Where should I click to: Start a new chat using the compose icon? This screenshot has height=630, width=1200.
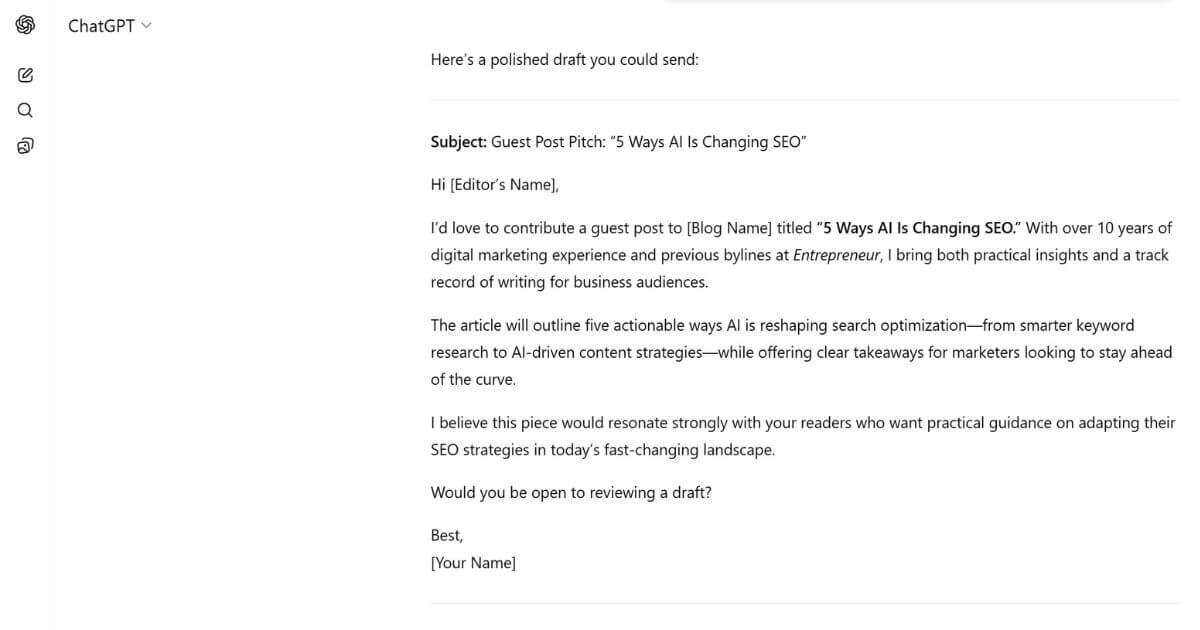(x=25, y=74)
